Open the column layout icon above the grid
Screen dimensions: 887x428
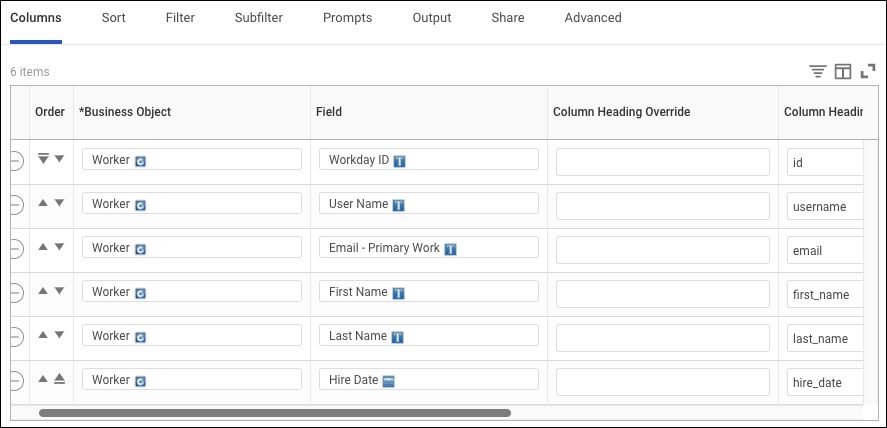coord(843,71)
